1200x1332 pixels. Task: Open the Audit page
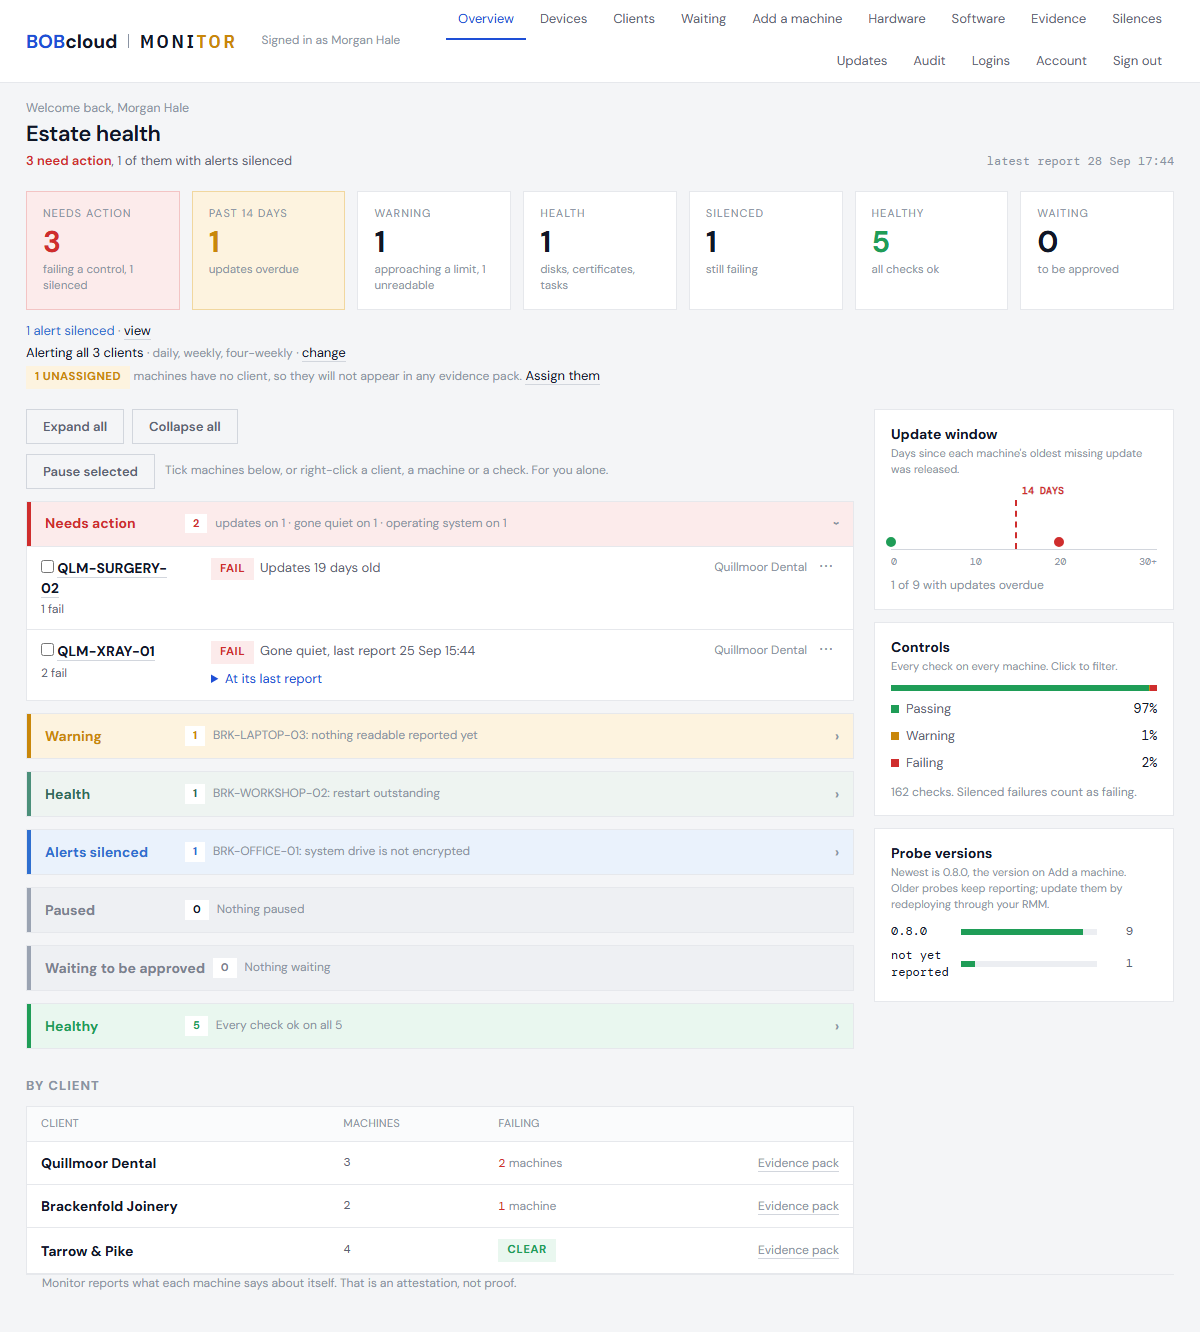[929, 61]
